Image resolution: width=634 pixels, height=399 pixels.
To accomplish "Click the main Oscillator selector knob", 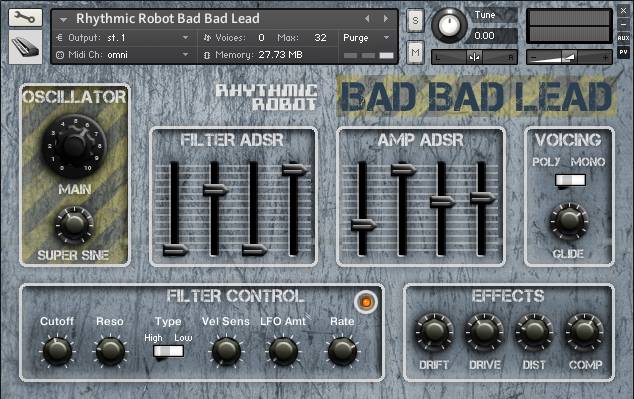I will 74,146.
